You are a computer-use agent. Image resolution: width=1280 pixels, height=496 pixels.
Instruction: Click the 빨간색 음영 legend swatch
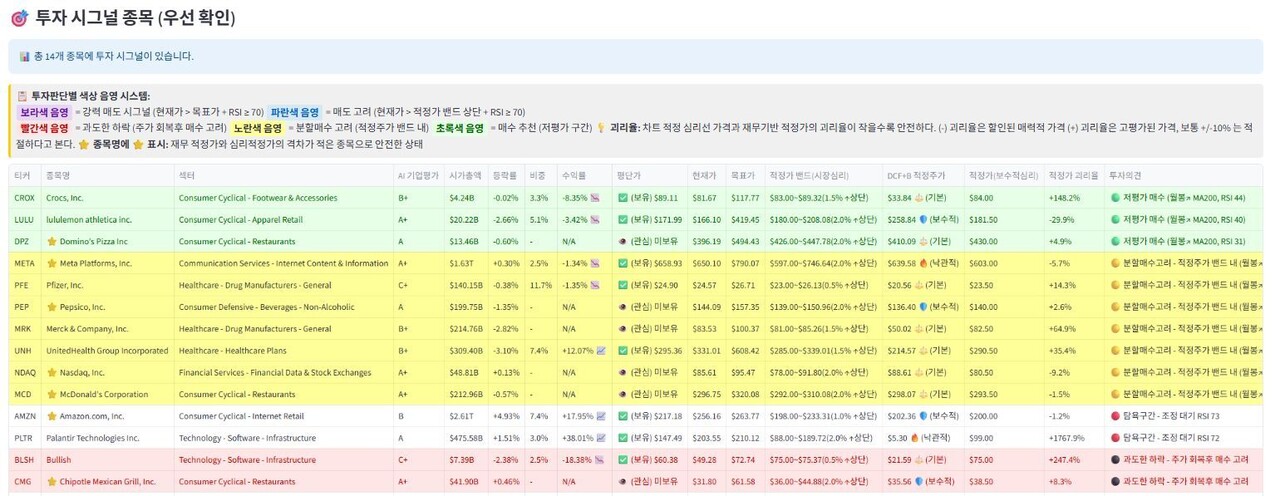pos(44,128)
